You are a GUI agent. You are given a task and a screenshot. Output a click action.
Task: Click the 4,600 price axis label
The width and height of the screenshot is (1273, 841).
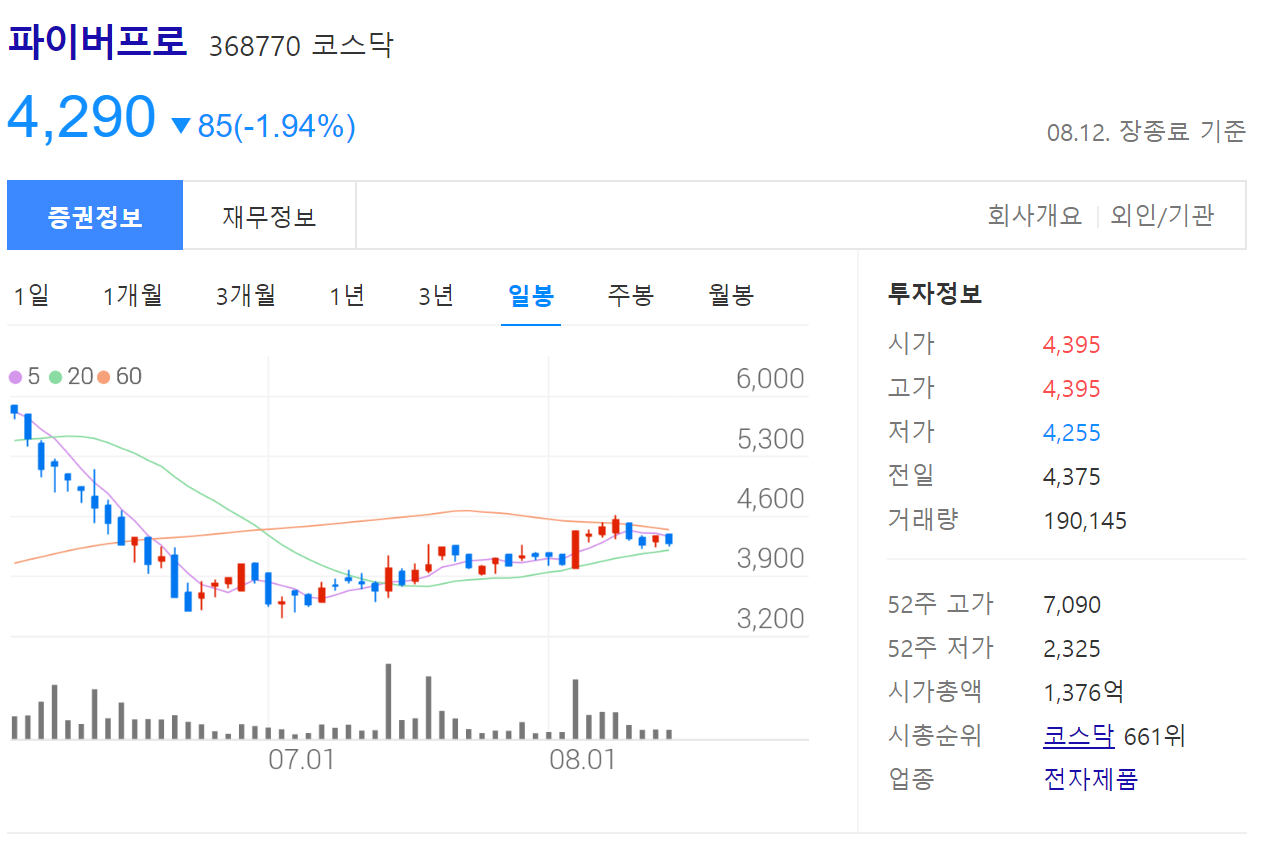coord(770,498)
